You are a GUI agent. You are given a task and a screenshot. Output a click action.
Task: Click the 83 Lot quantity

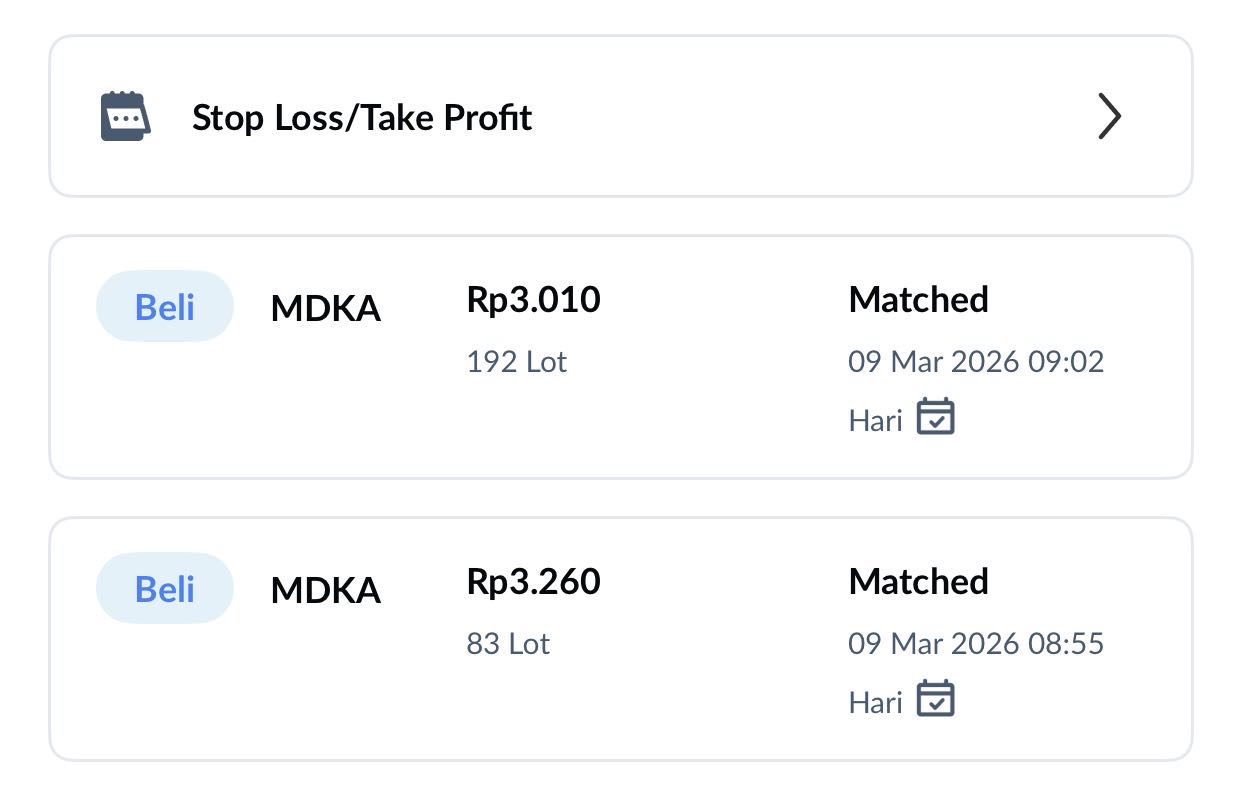[508, 643]
